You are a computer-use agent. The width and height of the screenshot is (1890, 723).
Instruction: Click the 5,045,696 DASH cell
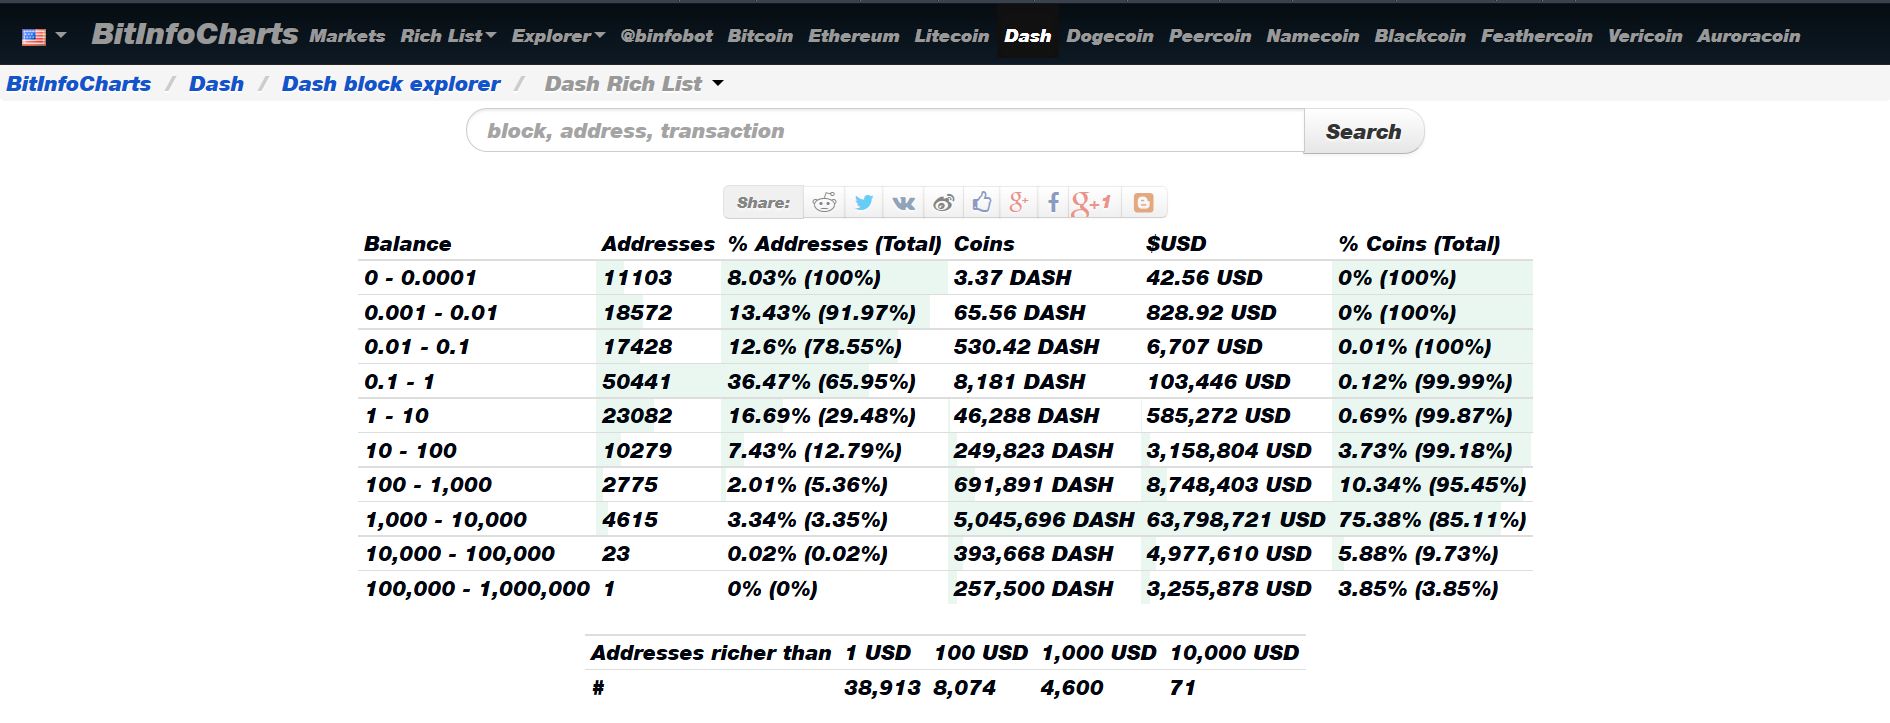click(1044, 520)
